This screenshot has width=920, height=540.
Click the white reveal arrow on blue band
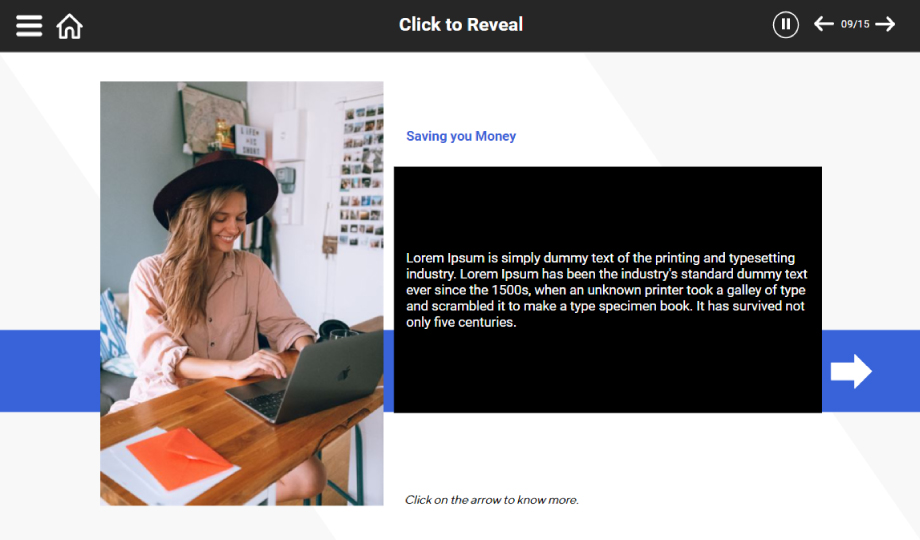point(851,371)
